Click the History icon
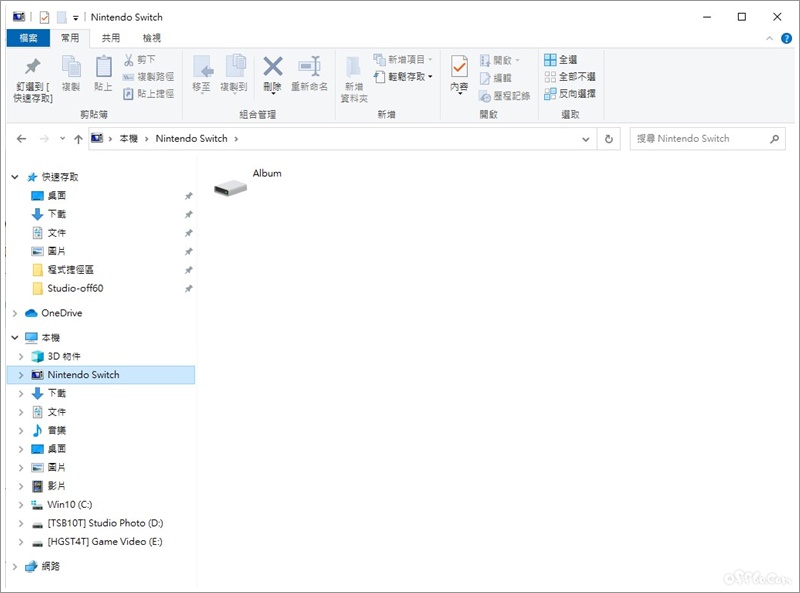Image resolution: width=800 pixels, height=593 pixels. click(x=485, y=96)
